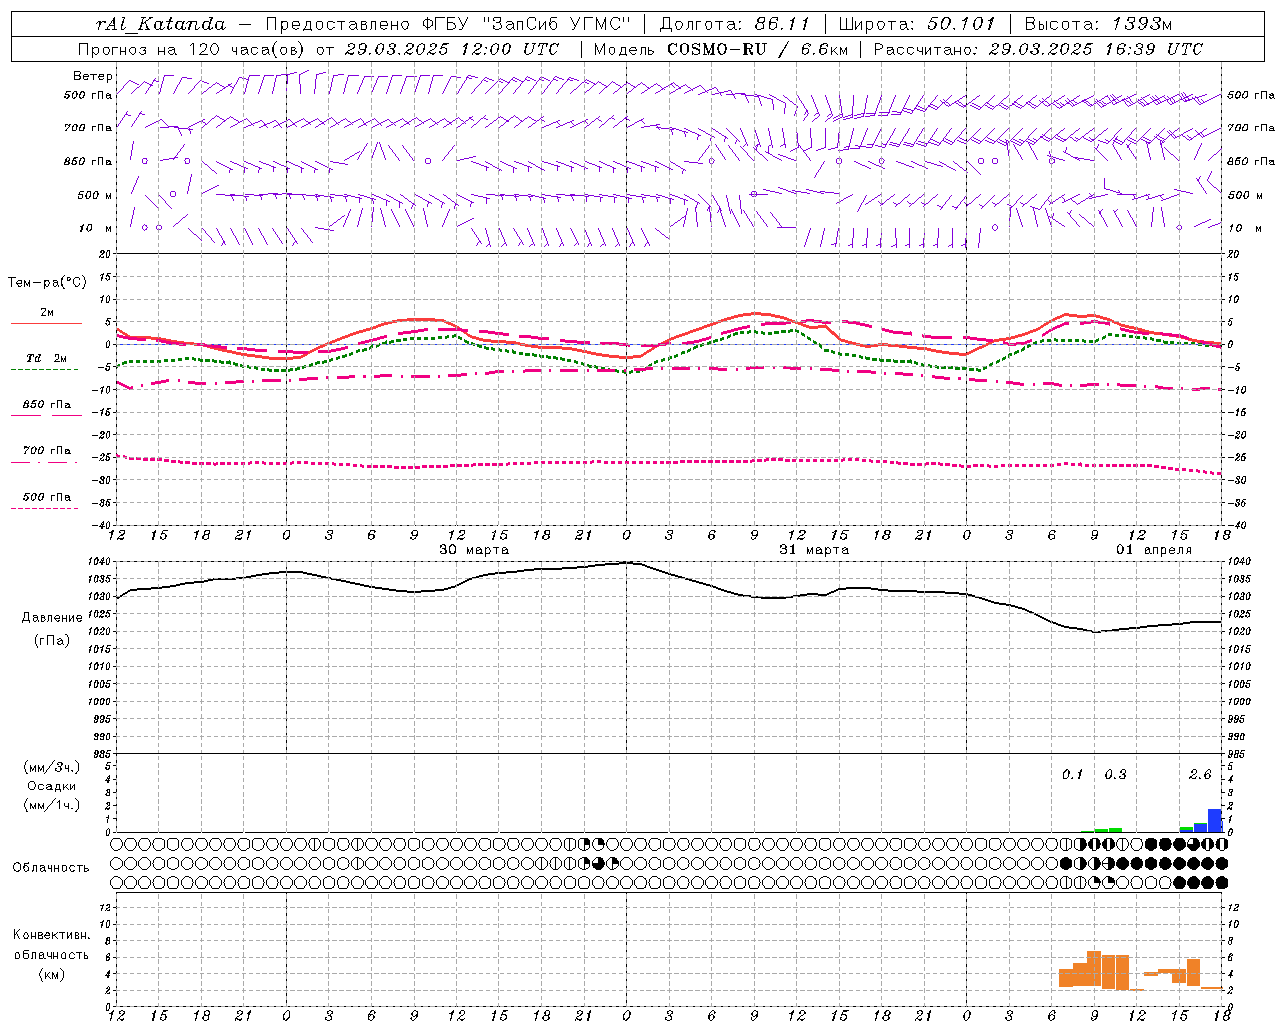The height and width of the screenshot is (1024, 1280).
Task: Click the "0.1" precipitation amount value
Action: tap(1072, 775)
